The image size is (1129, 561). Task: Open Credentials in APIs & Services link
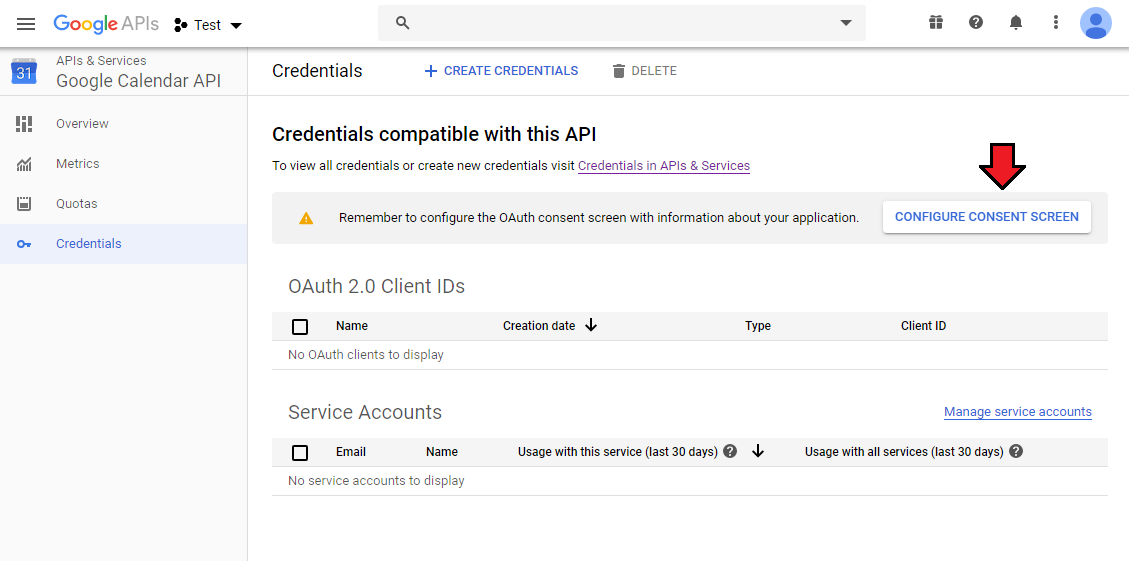664,166
